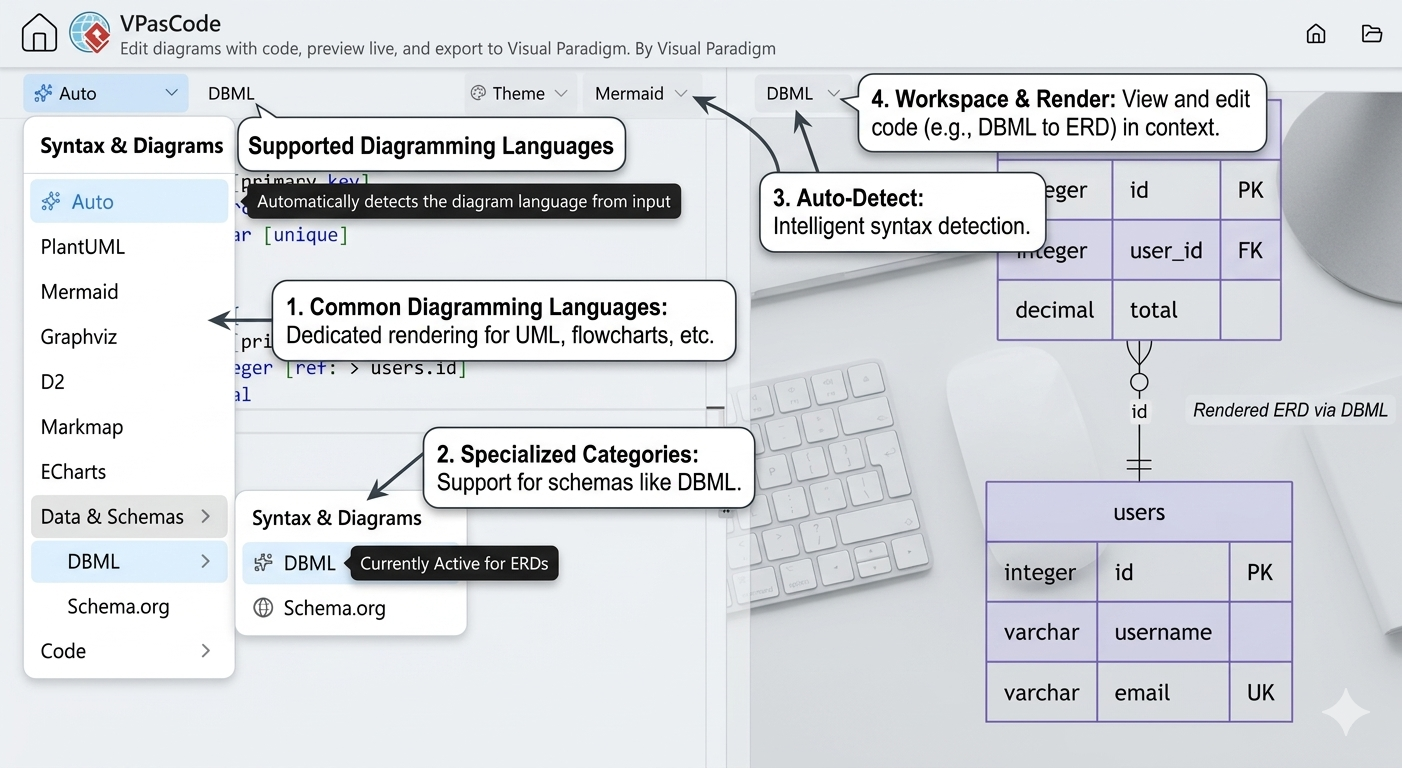
Task: Click the total cell in the upper table
Action: [x=1166, y=310]
